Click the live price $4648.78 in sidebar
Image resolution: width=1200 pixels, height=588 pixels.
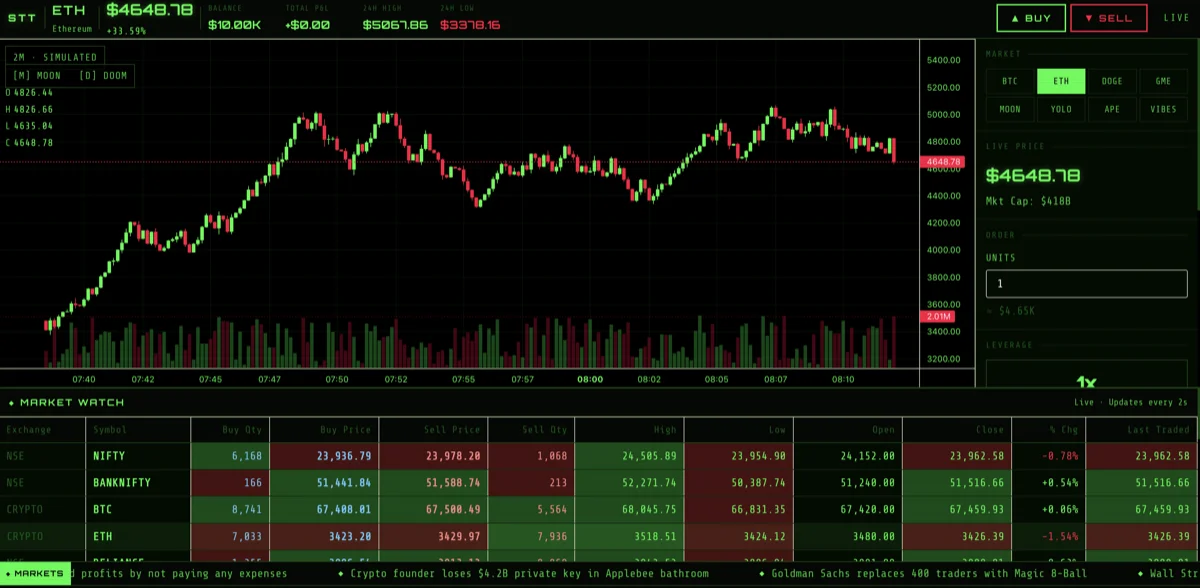[x=1033, y=175]
